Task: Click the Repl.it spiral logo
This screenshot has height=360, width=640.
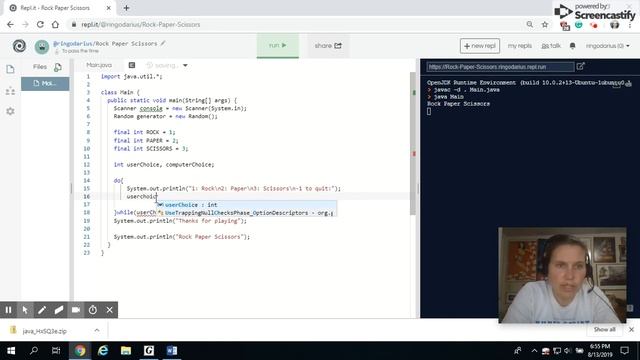Action: click(19, 46)
